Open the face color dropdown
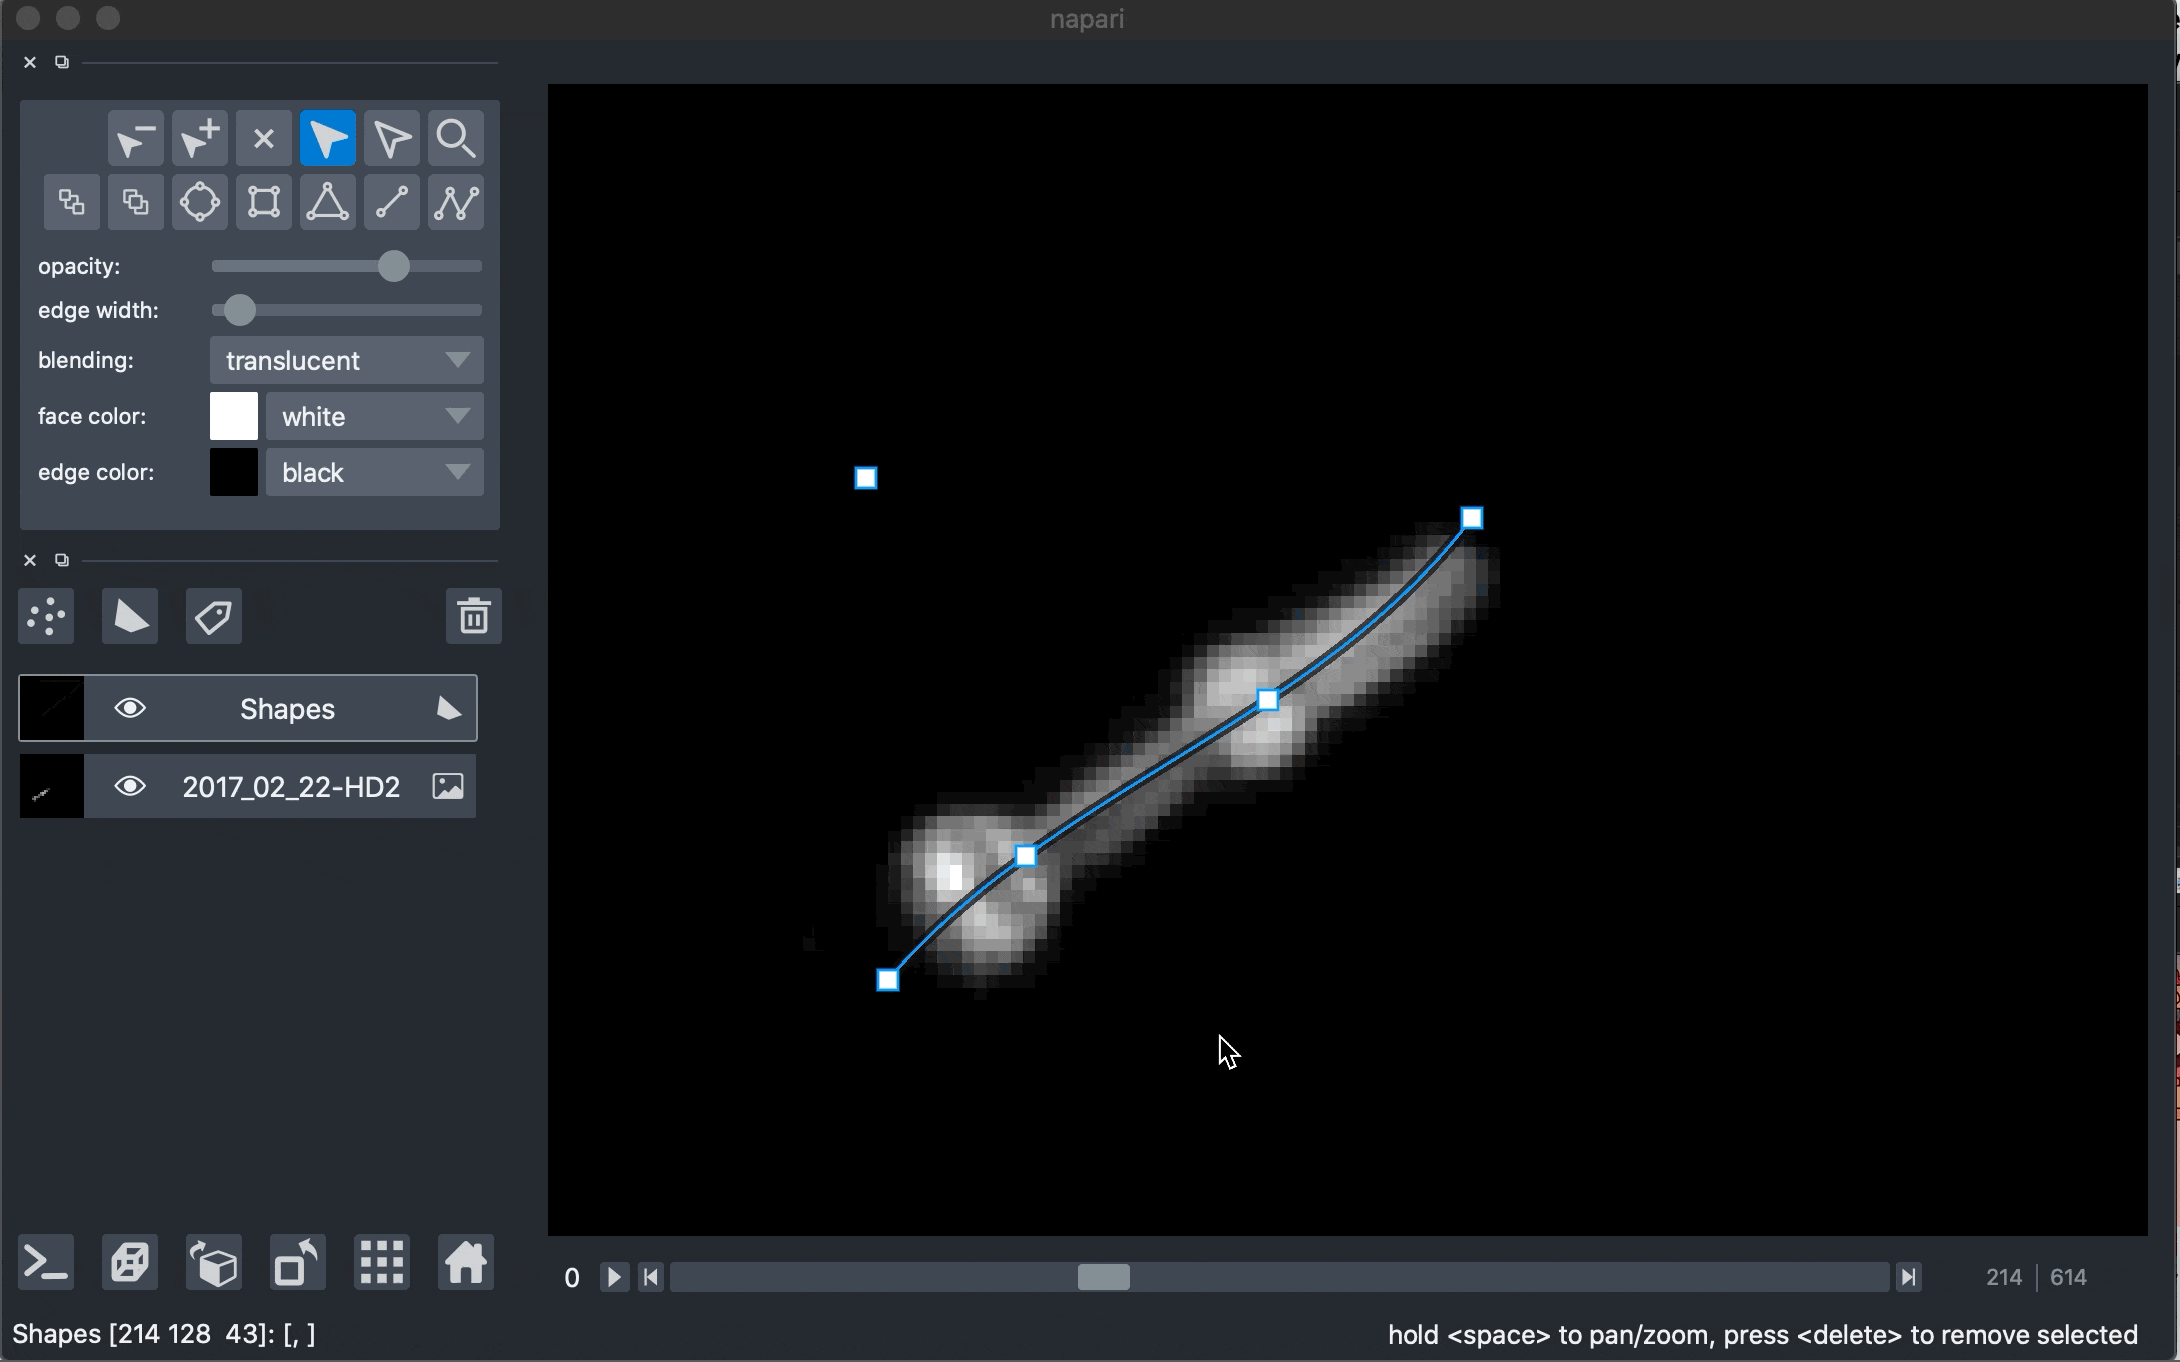This screenshot has height=1362, width=2180. (x=375, y=416)
